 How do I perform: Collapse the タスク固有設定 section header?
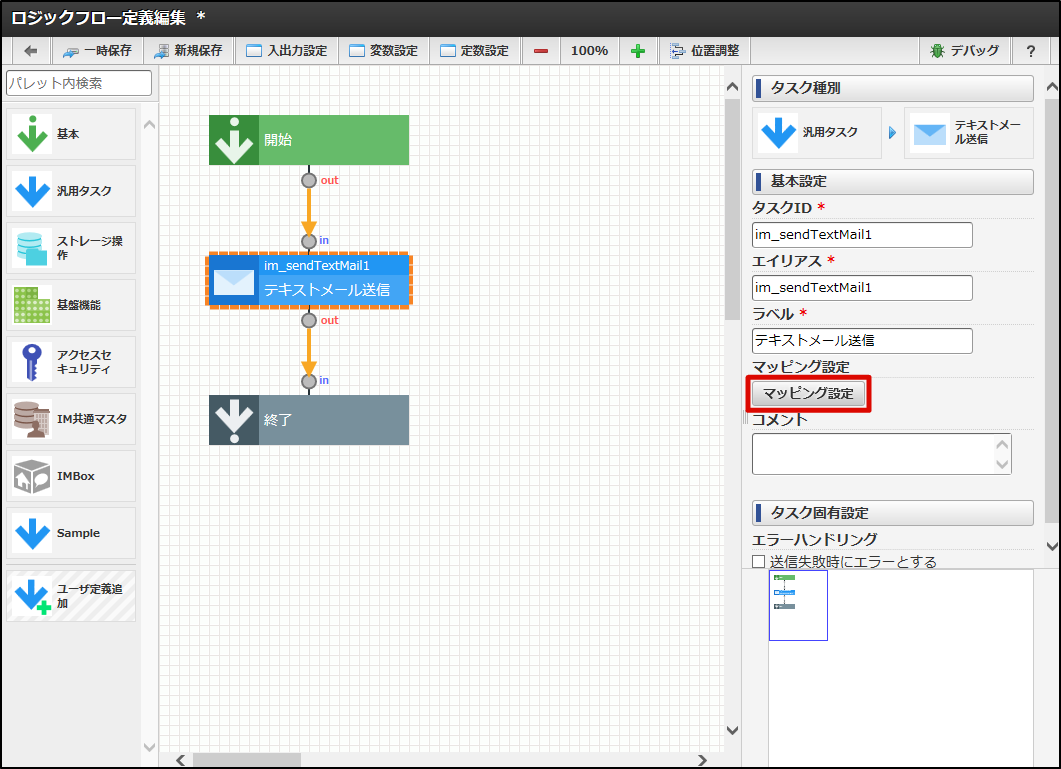point(893,513)
